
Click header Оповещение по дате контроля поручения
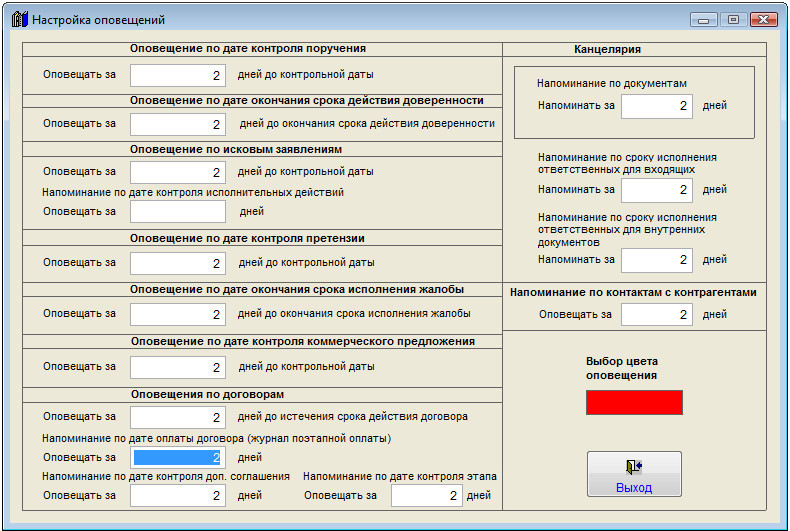[x=248, y=48]
